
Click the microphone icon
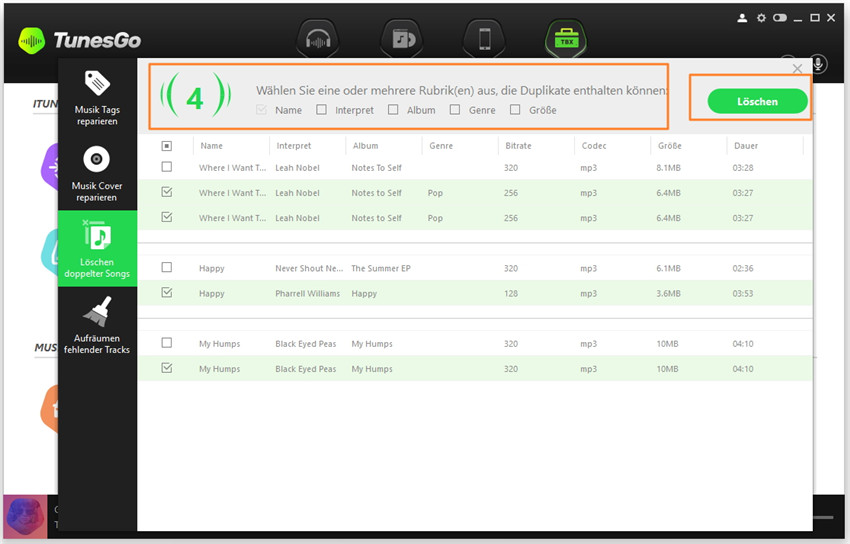[x=819, y=64]
